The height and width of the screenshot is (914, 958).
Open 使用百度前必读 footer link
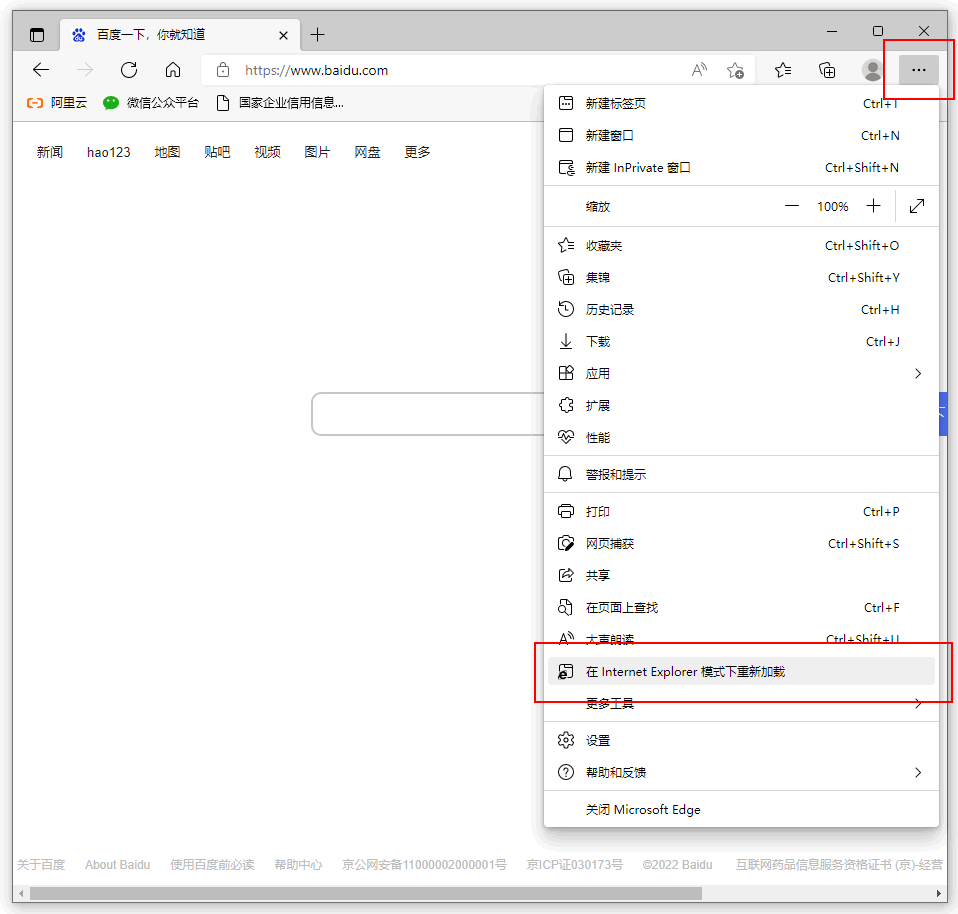tap(212, 865)
